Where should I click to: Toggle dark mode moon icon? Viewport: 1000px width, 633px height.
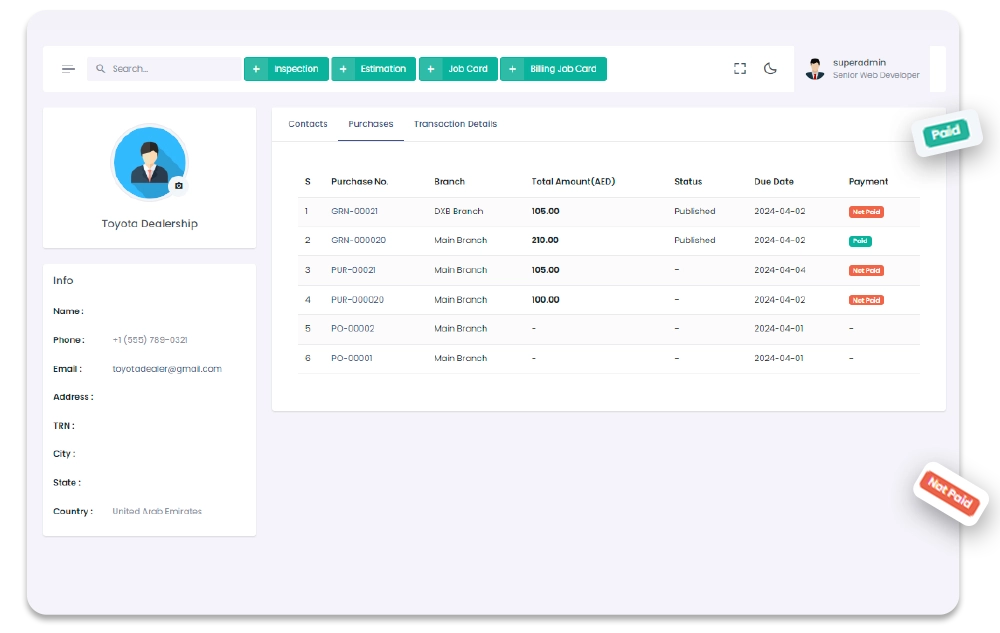(x=770, y=69)
